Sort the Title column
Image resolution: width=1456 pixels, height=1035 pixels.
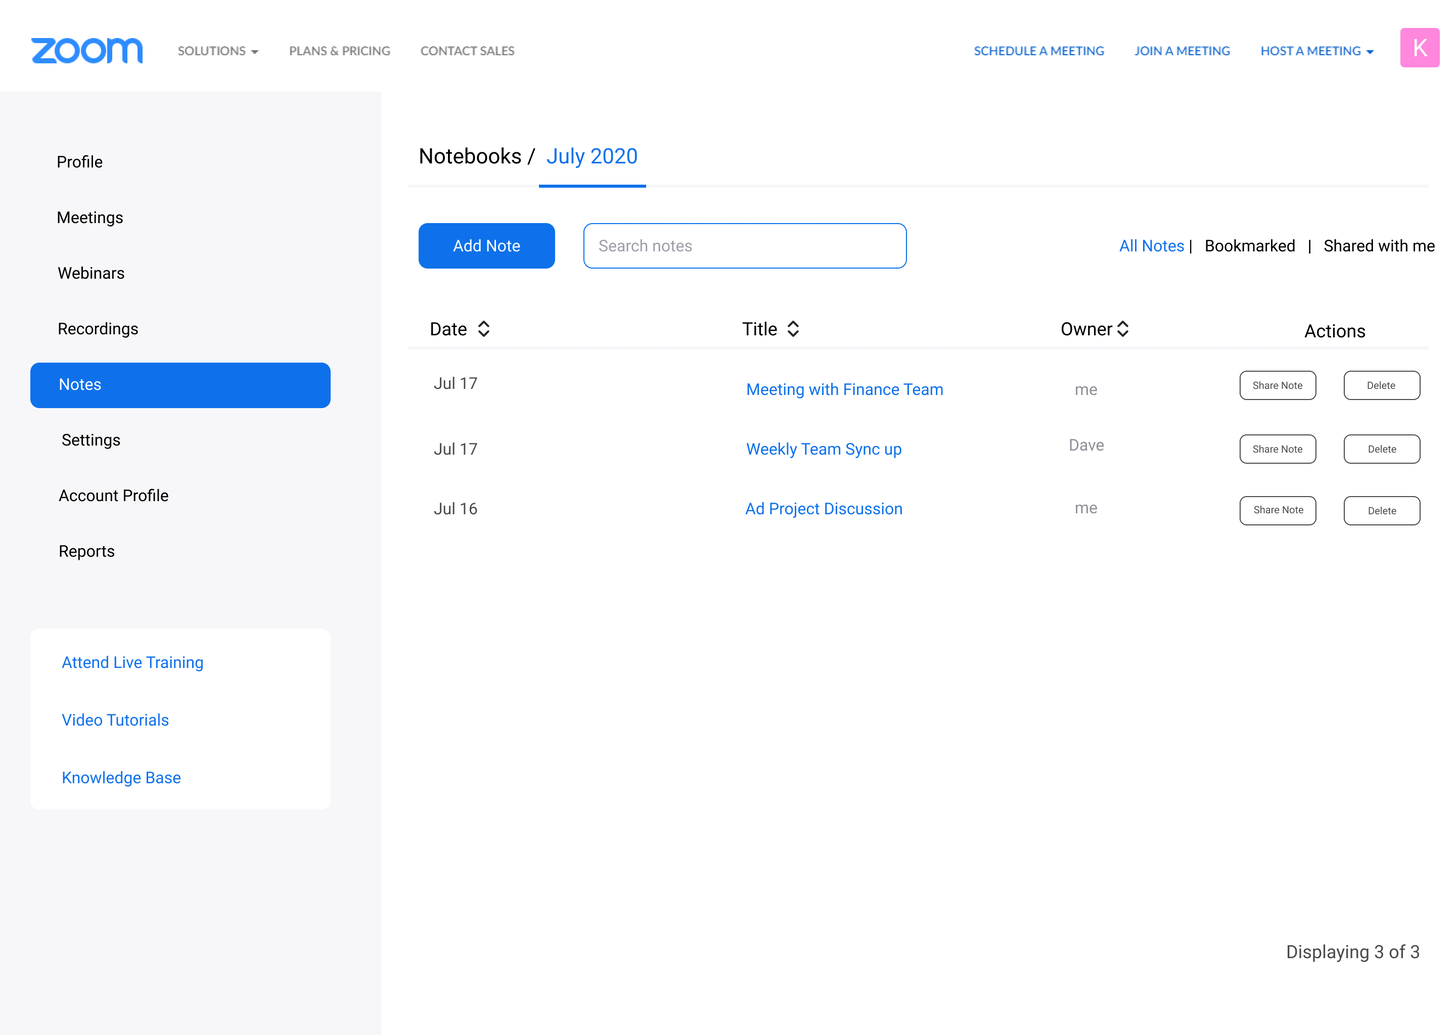click(x=792, y=328)
